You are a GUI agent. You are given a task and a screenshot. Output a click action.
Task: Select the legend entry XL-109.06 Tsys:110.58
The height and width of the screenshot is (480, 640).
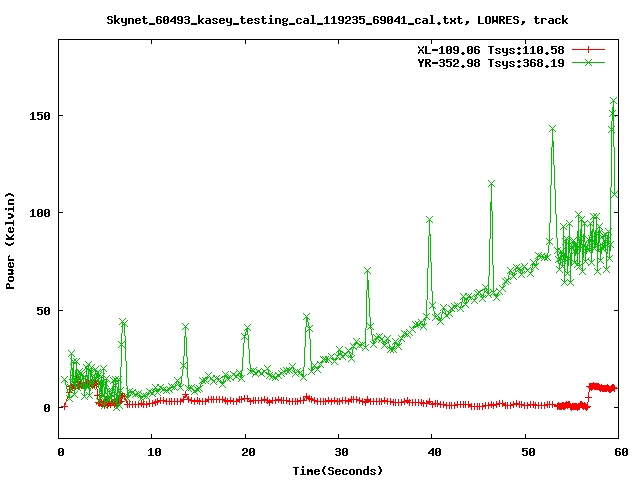point(491,50)
